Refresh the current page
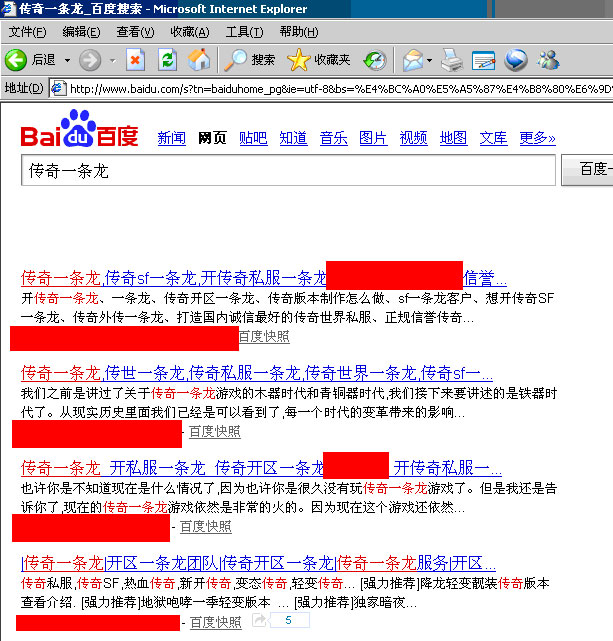613x641 pixels. tap(167, 60)
